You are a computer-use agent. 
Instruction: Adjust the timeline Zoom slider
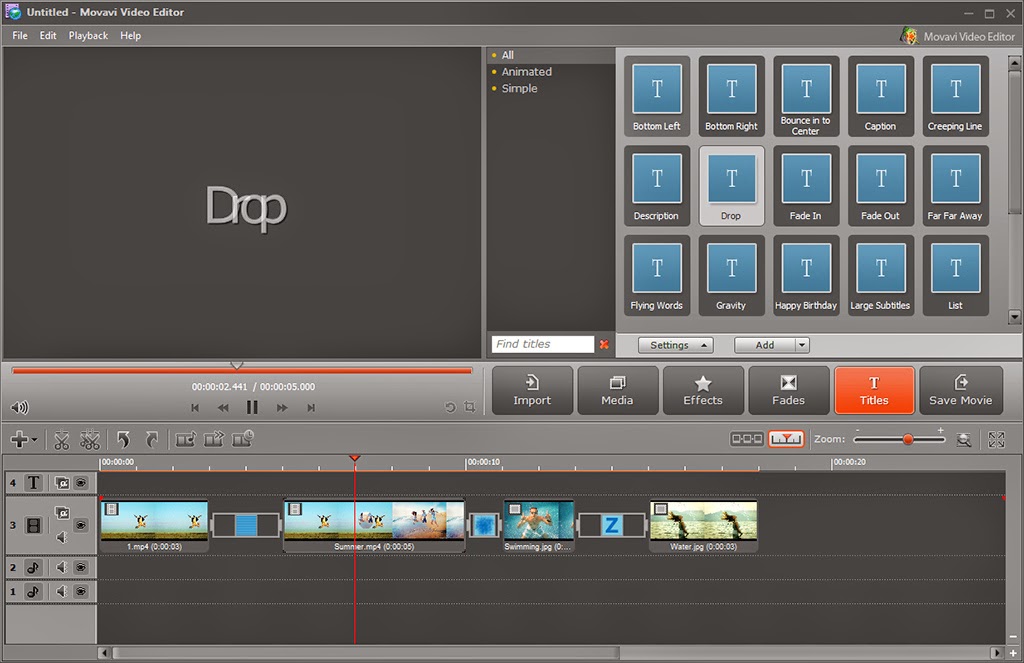pos(910,438)
